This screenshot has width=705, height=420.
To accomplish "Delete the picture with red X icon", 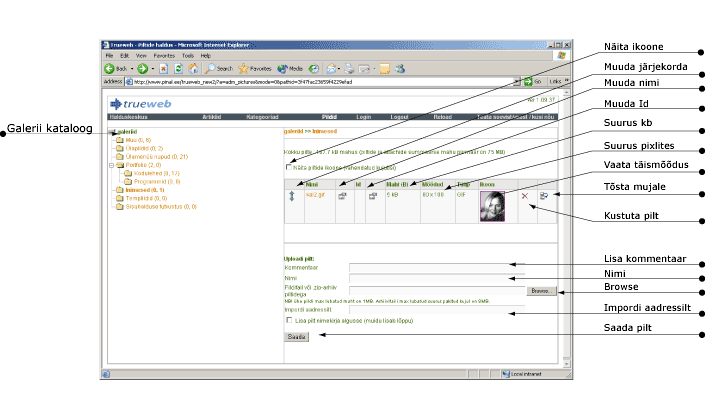I will [524, 196].
